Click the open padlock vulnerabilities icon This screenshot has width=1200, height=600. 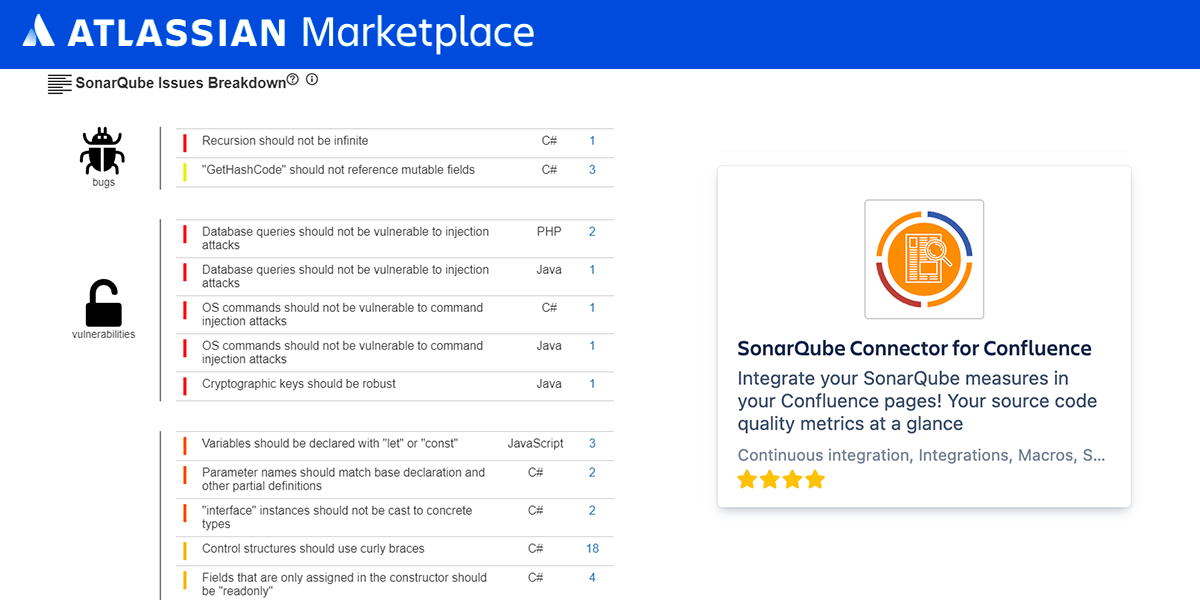tap(103, 303)
